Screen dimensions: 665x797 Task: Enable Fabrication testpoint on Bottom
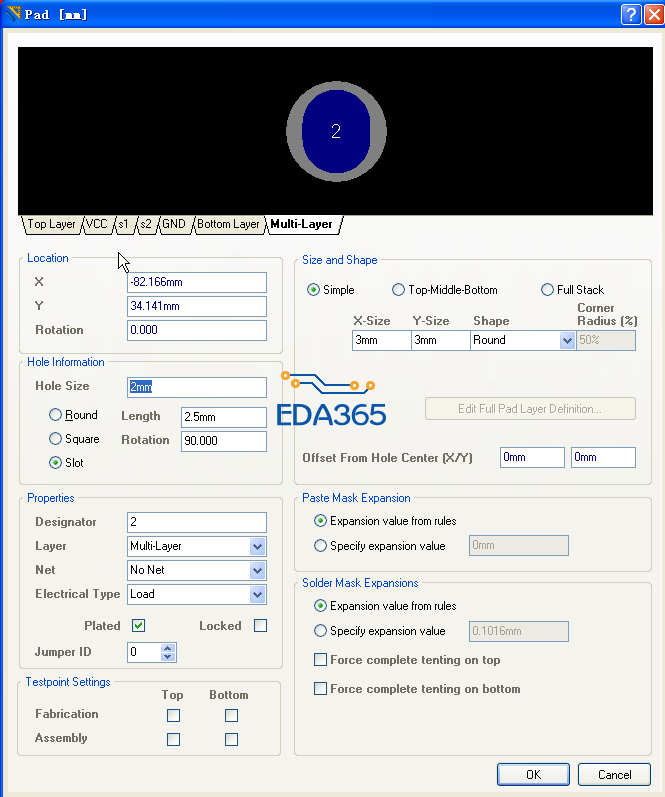[x=231, y=715]
